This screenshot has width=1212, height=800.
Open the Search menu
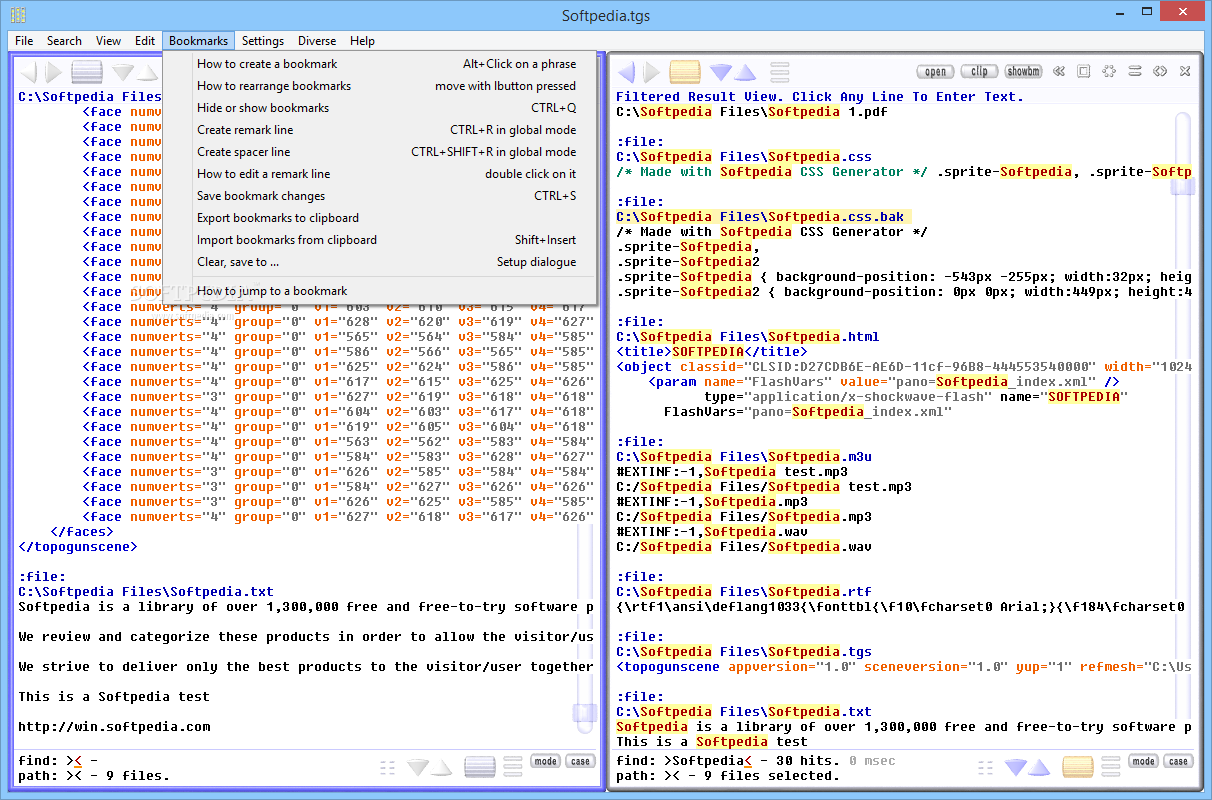64,41
